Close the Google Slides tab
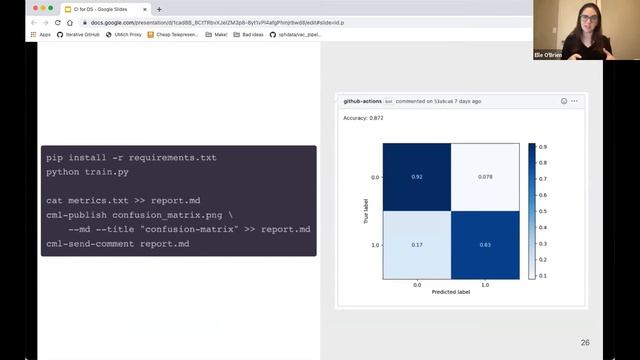The image size is (640, 360). (x=144, y=9)
